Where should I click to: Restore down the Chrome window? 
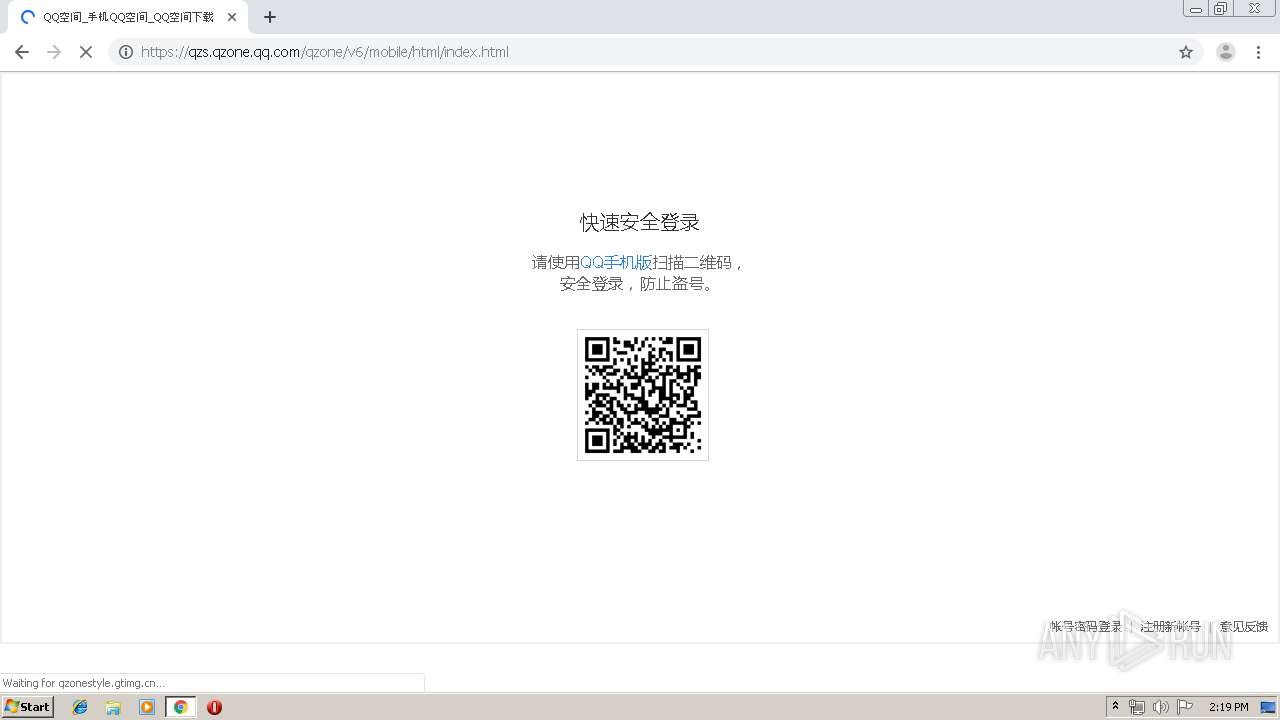(x=1221, y=9)
